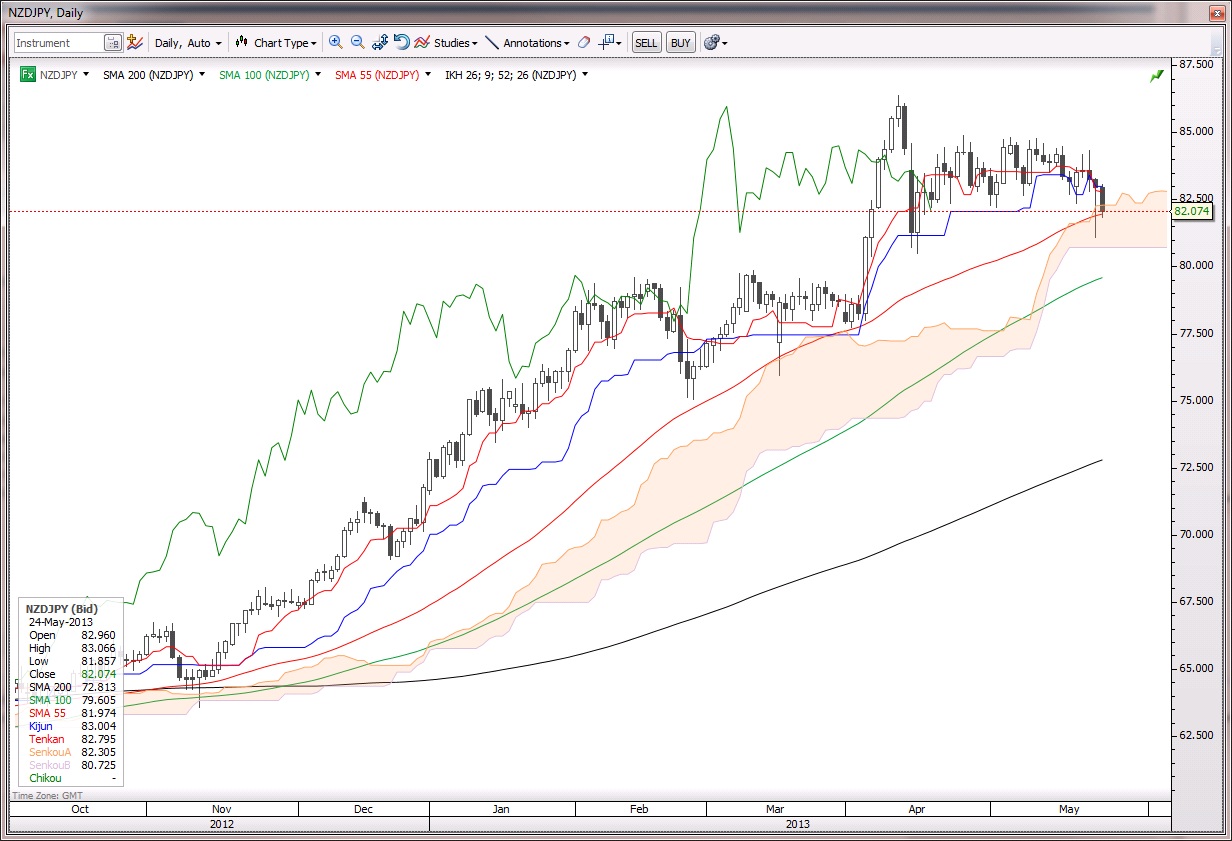Viewport: 1232px width, 841px height.
Task: Click the chart template icon with star
Action: 135,43
